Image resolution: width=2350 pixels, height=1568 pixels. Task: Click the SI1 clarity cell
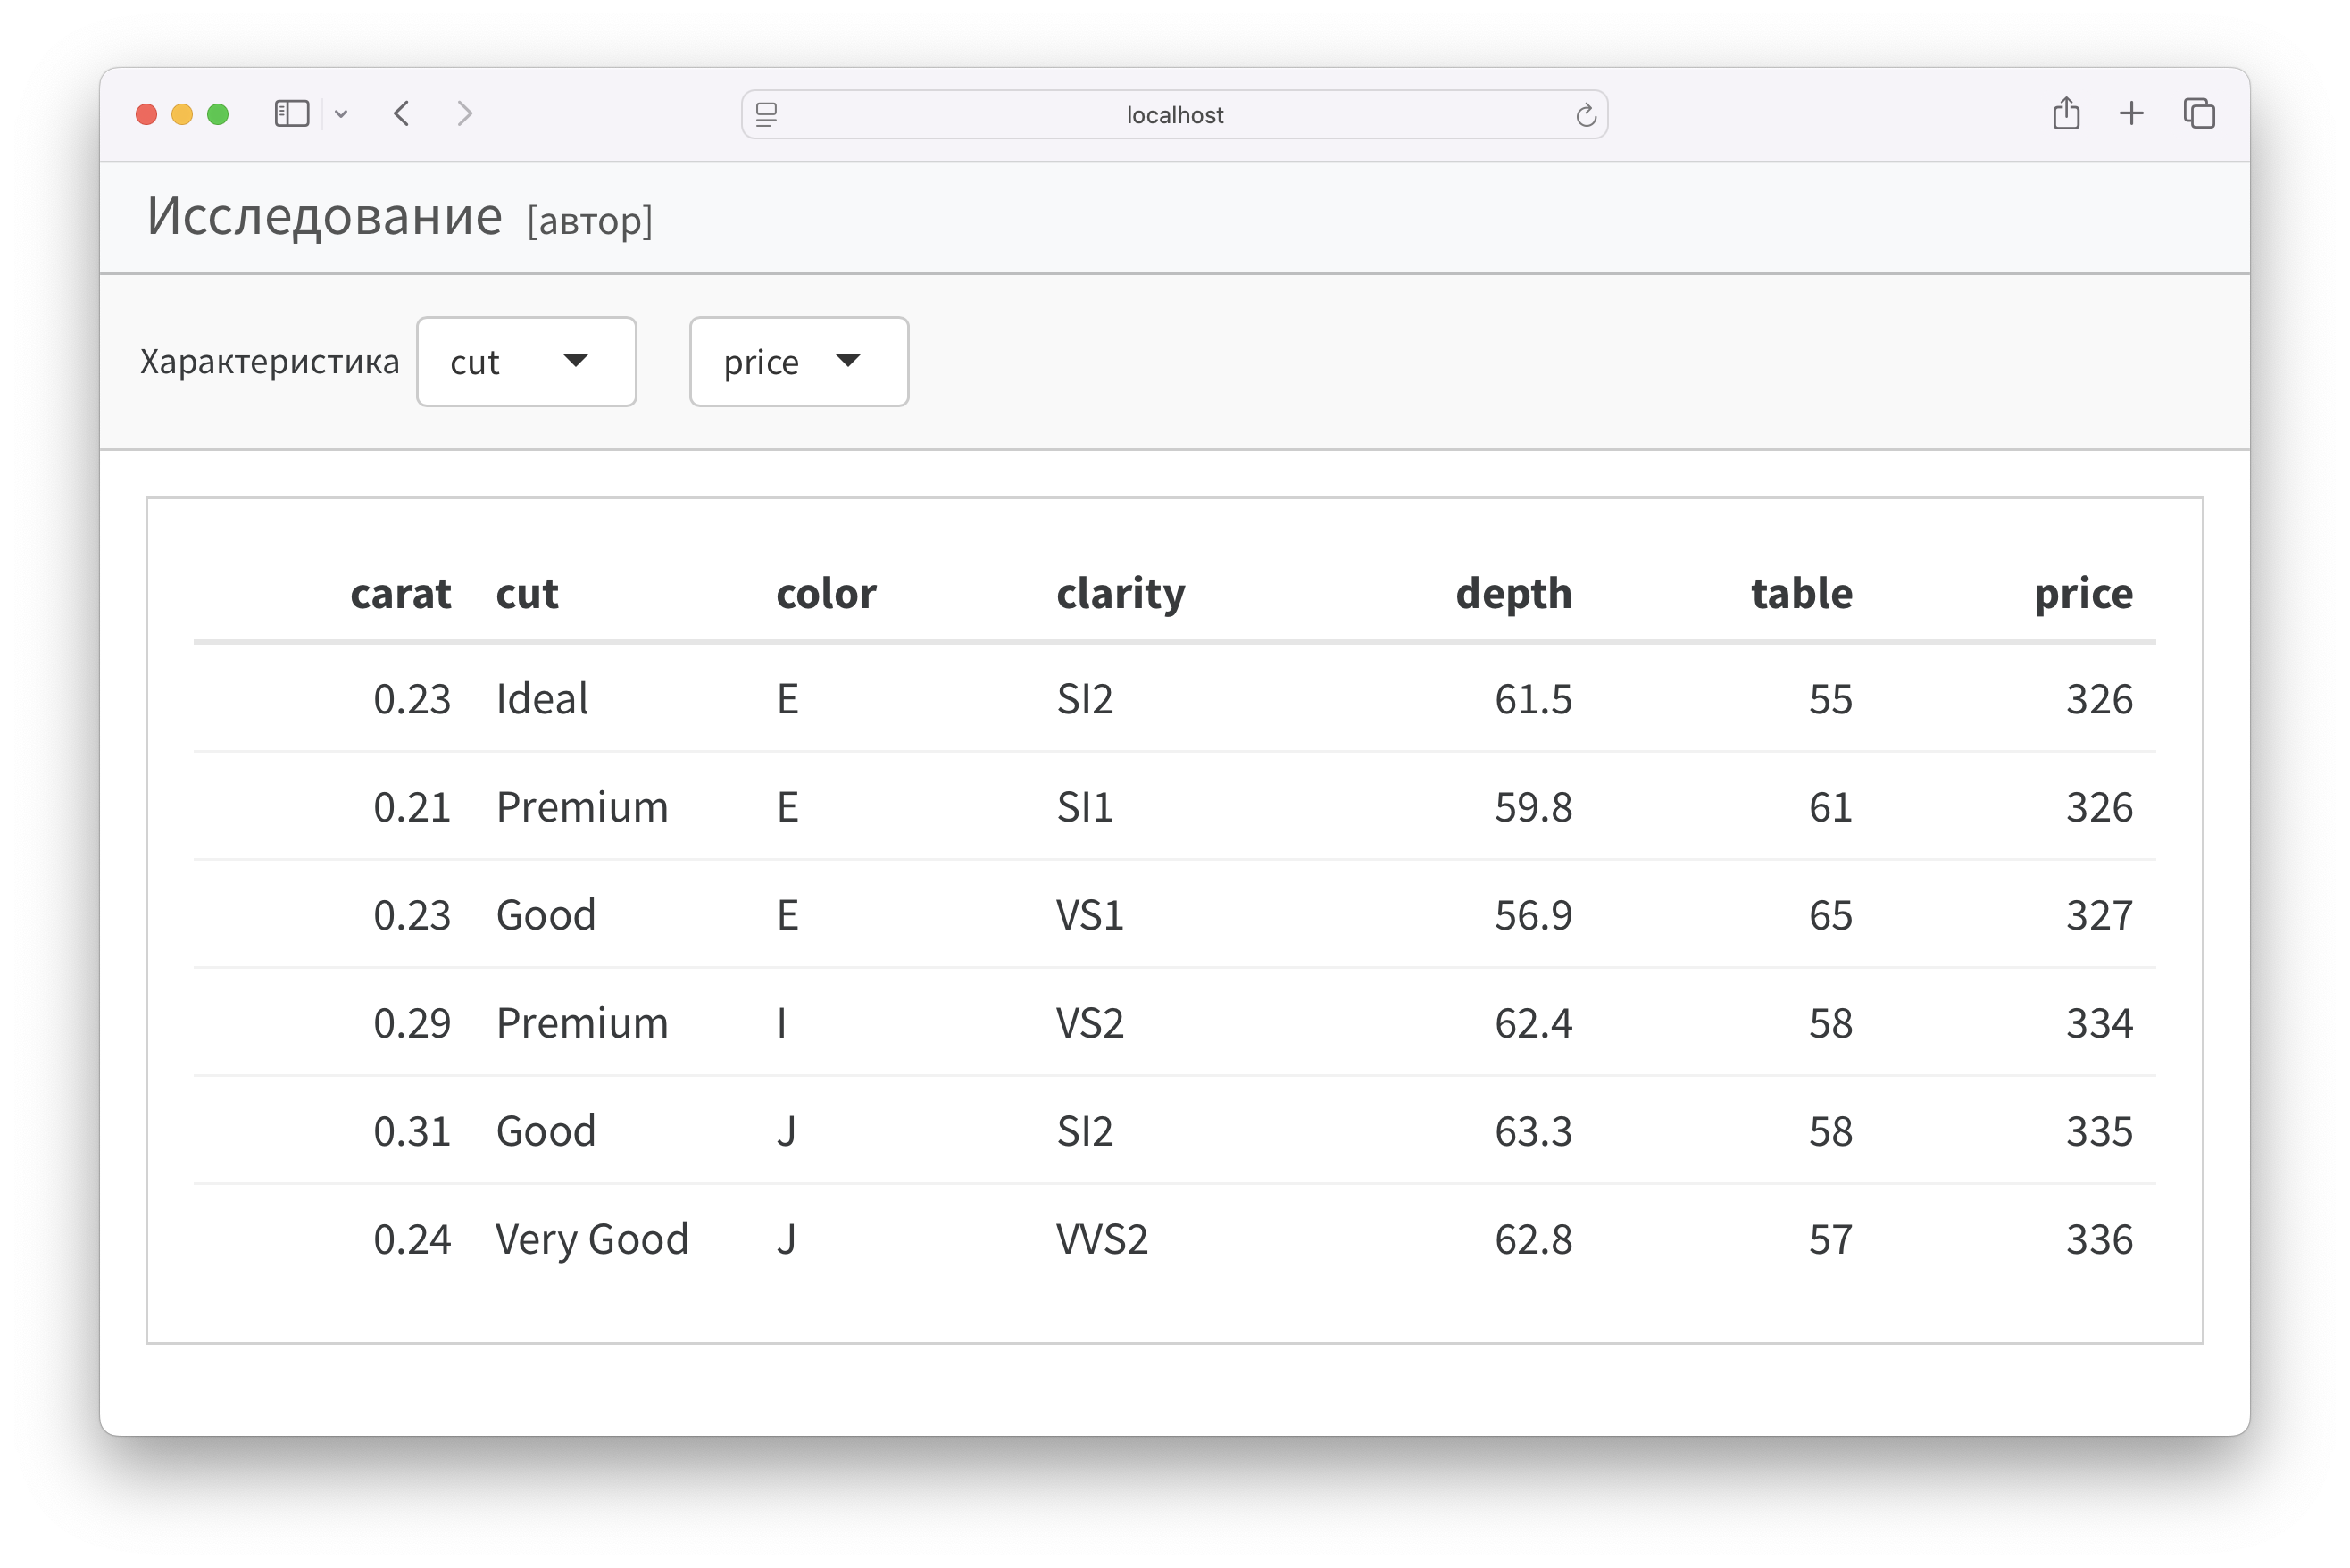1085,808
